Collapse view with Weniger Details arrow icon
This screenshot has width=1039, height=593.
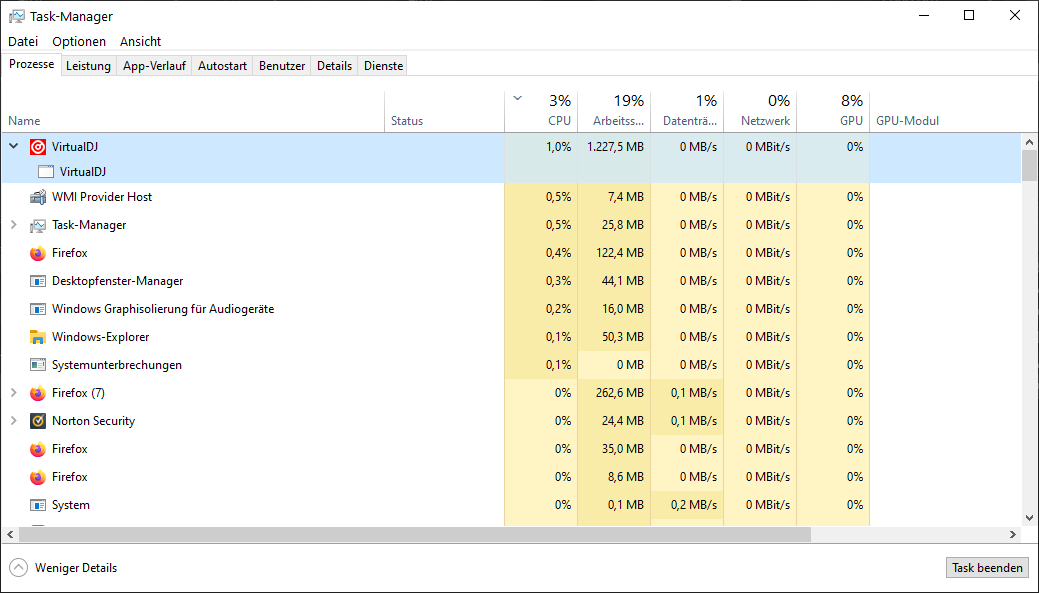point(19,568)
